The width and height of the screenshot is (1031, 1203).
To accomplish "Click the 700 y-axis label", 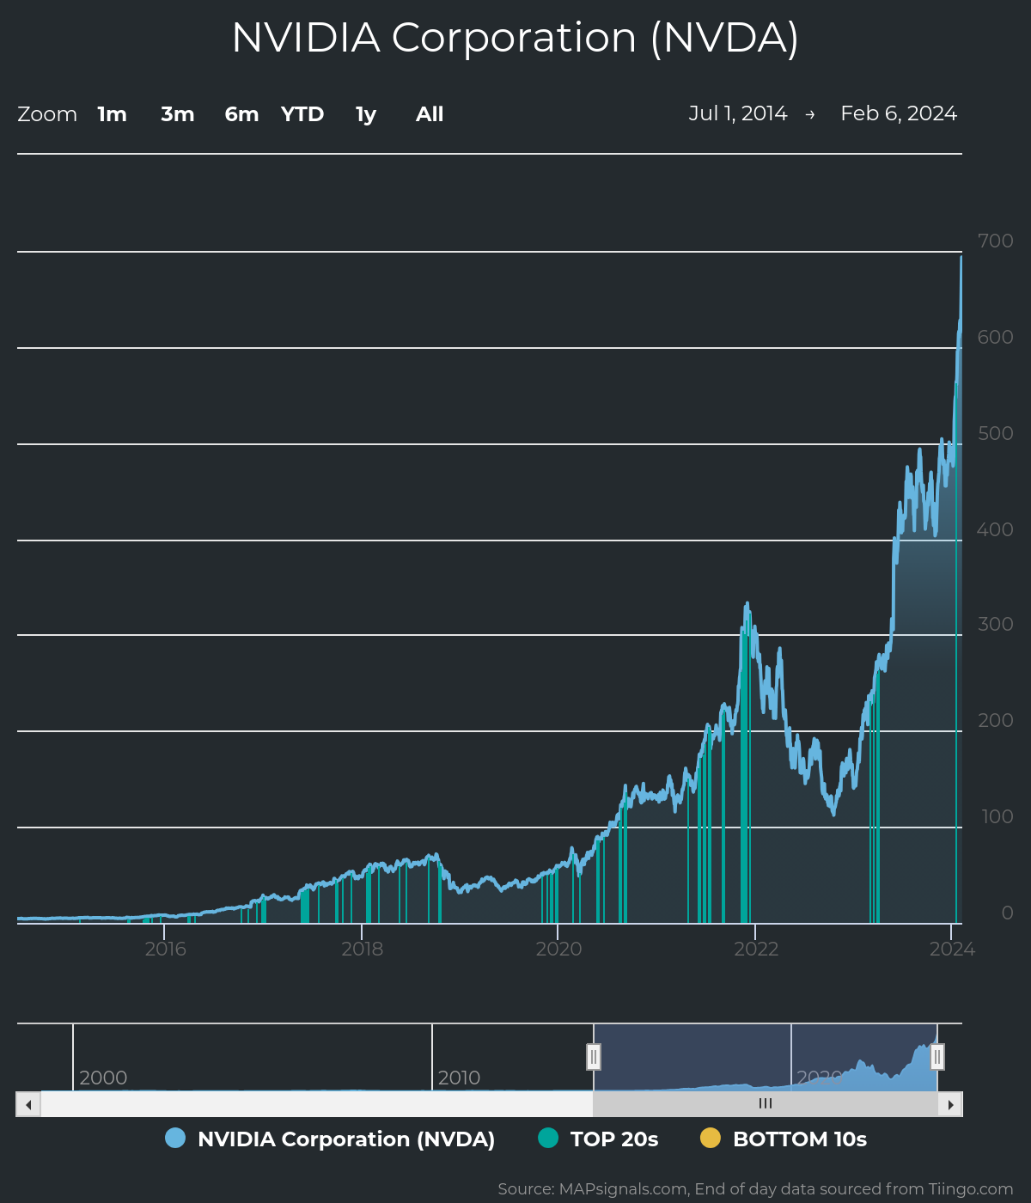I will (x=995, y=241).
